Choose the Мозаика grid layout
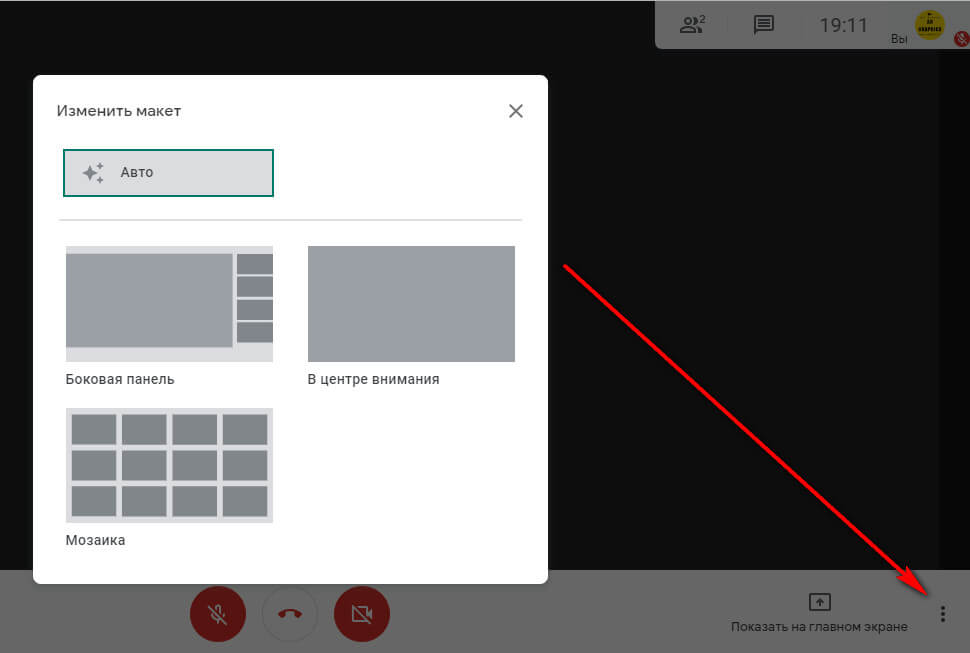 (168, 465)
